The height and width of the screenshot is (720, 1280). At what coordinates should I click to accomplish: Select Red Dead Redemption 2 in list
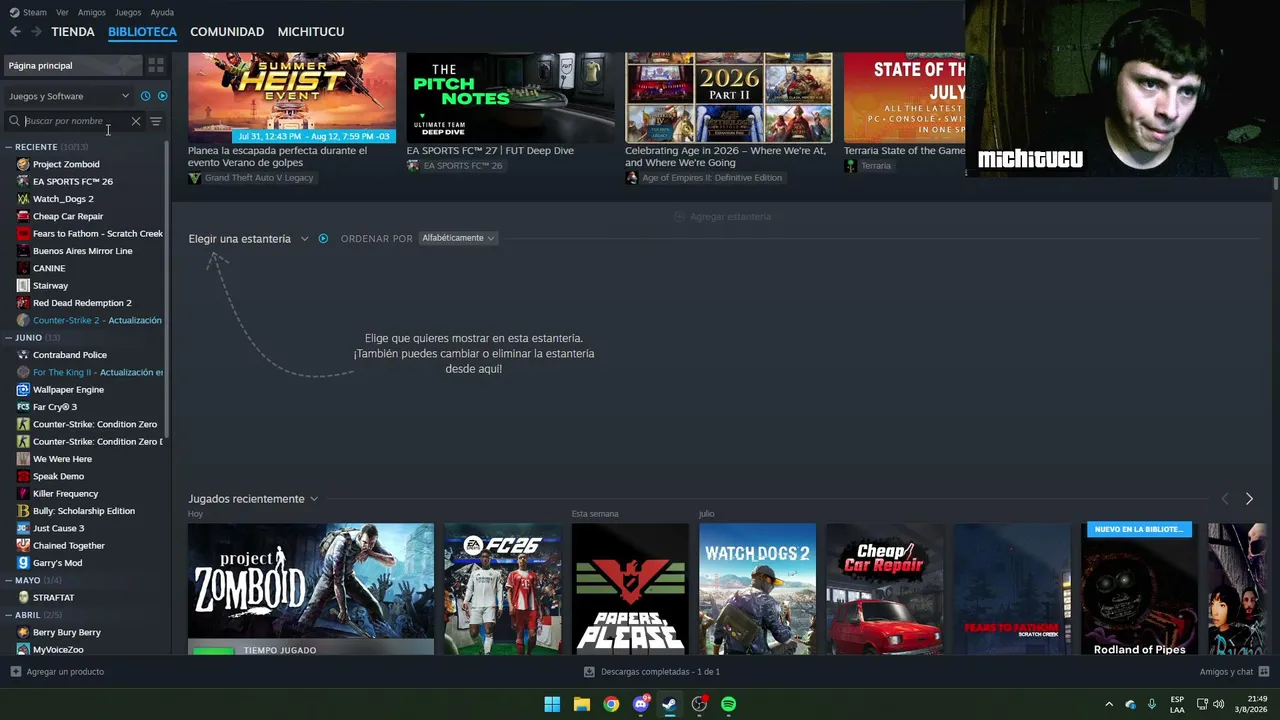tap(84, 303)
